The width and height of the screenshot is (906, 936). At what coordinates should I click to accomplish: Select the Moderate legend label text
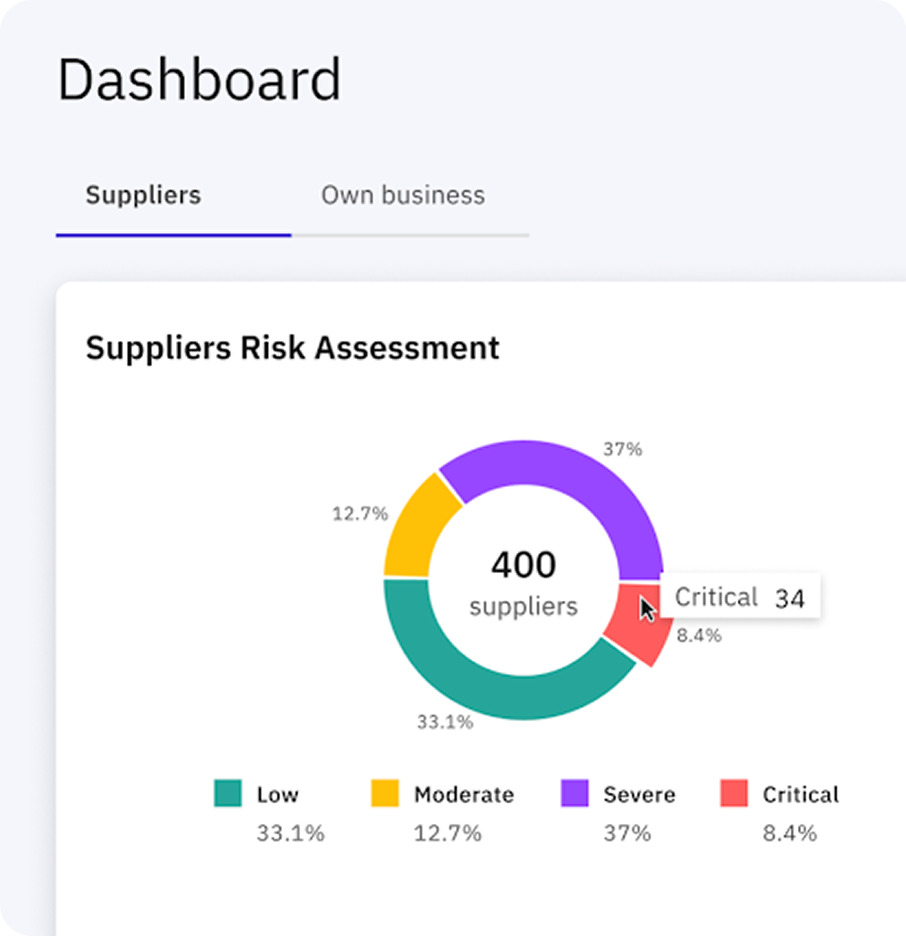(463, 795)
